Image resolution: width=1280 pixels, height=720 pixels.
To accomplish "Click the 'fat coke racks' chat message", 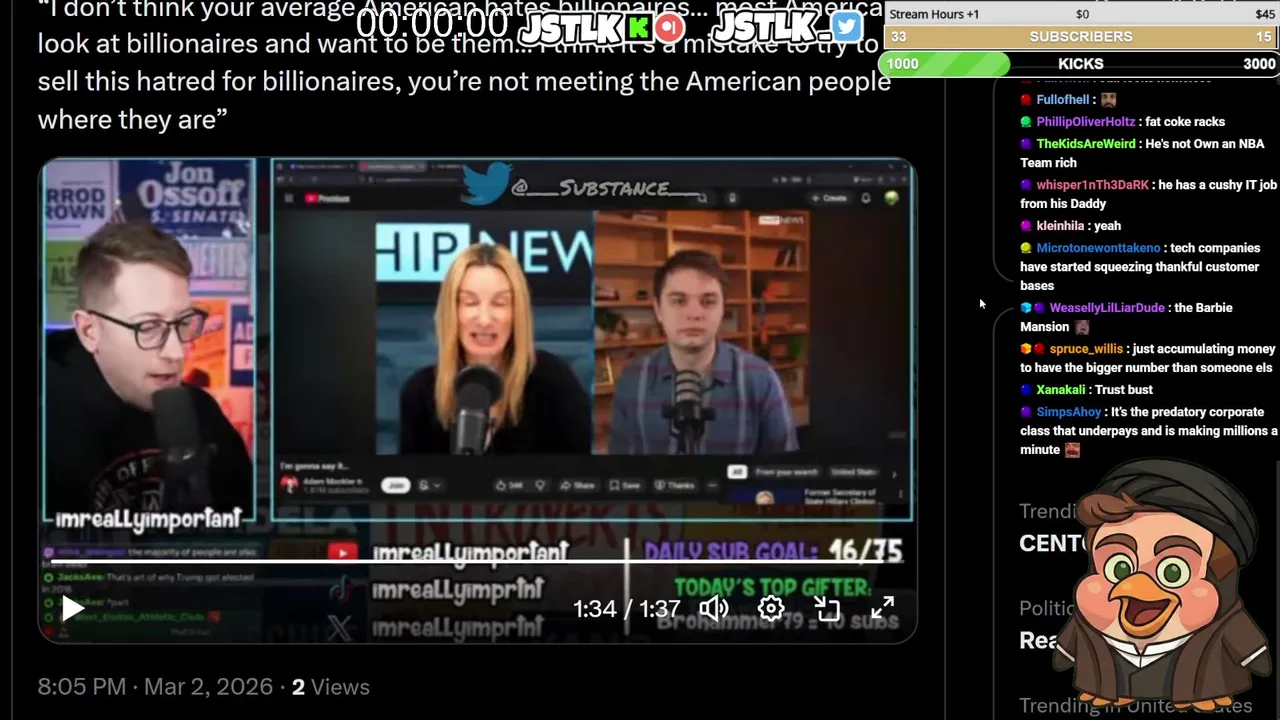I will [1185, 122].
